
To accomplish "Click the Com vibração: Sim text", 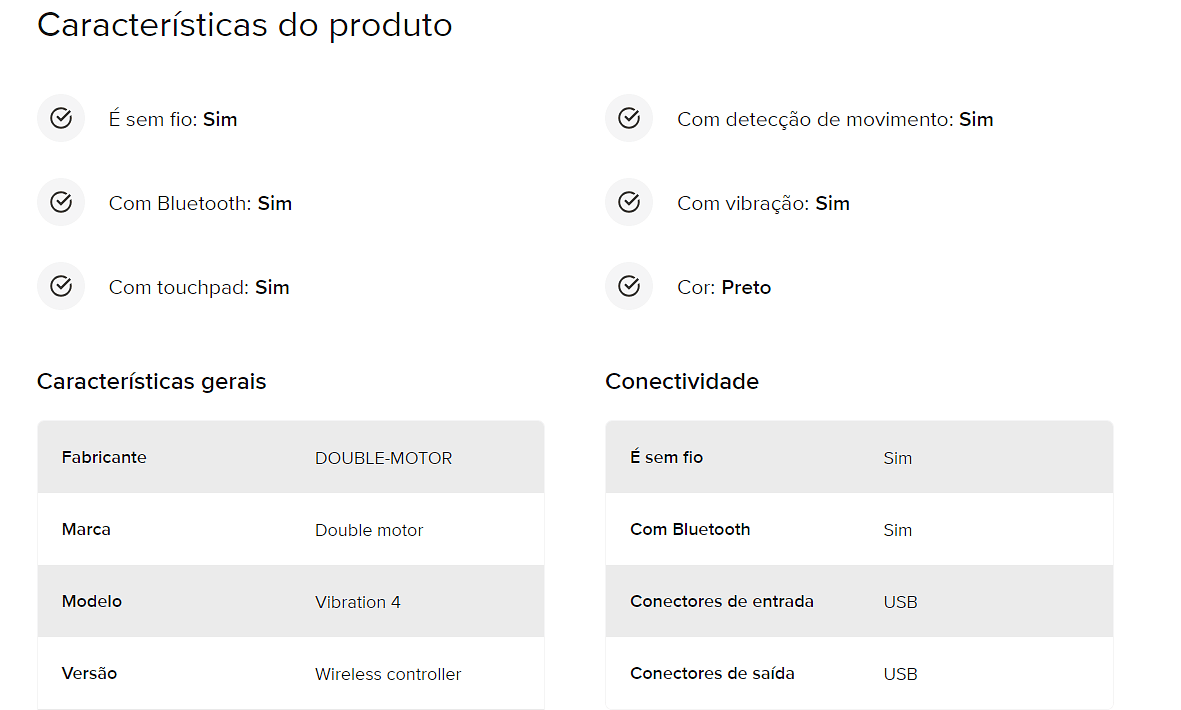I will tap(763, 203).
